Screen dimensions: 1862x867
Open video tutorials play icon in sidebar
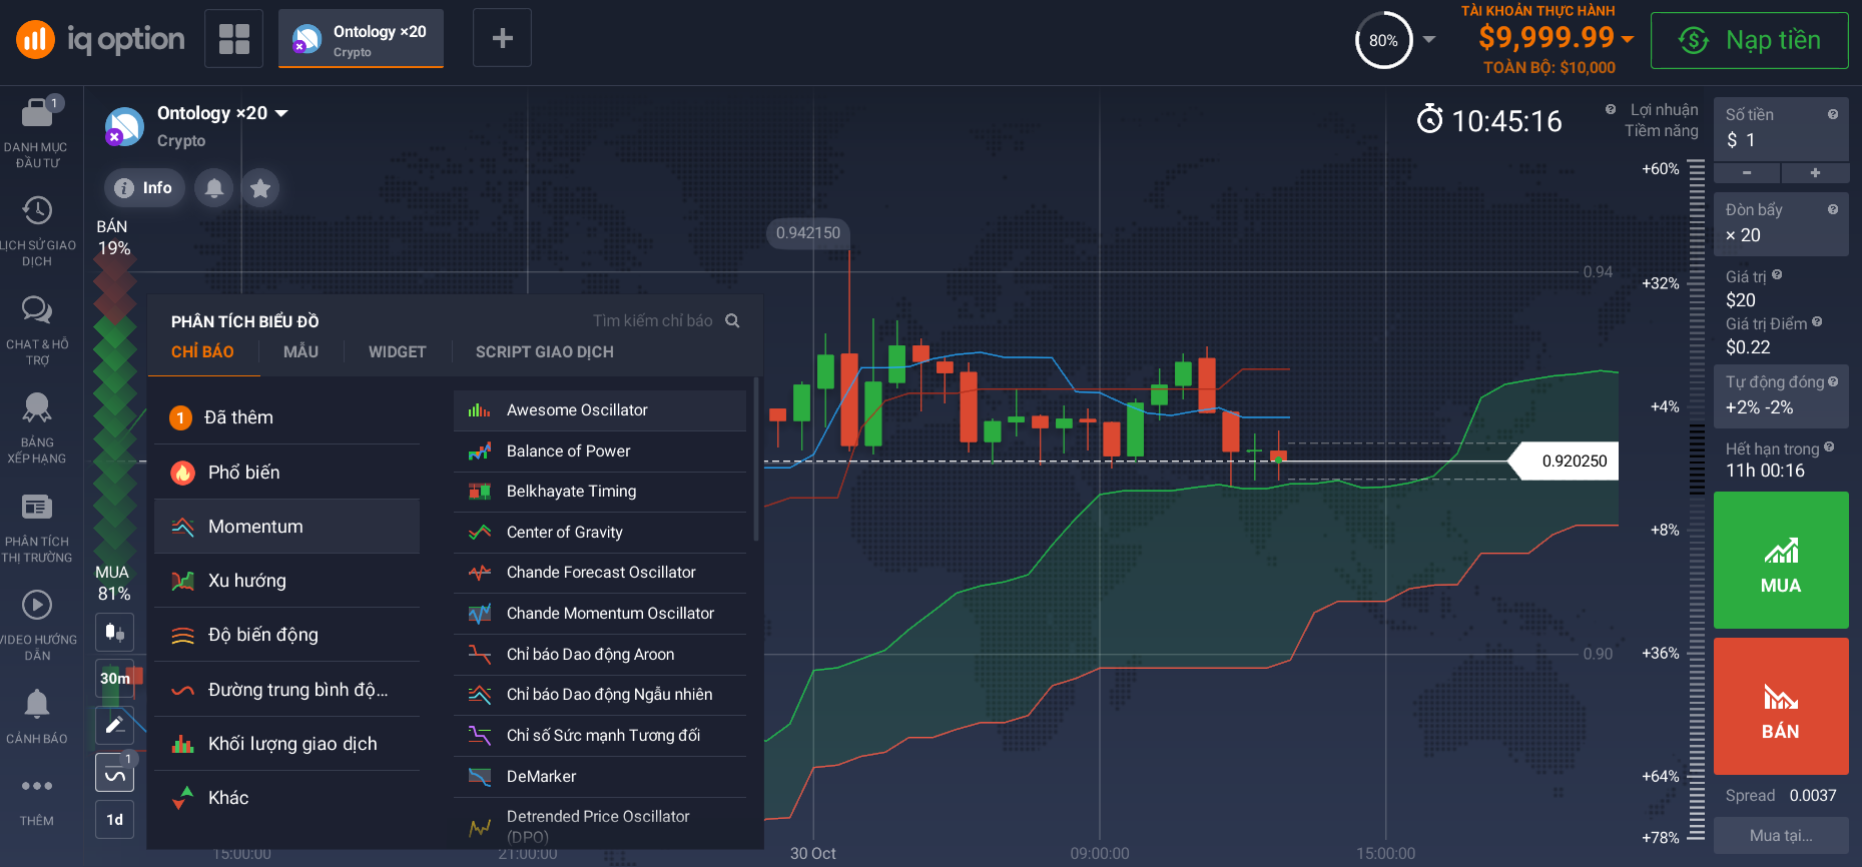(37, 605)
